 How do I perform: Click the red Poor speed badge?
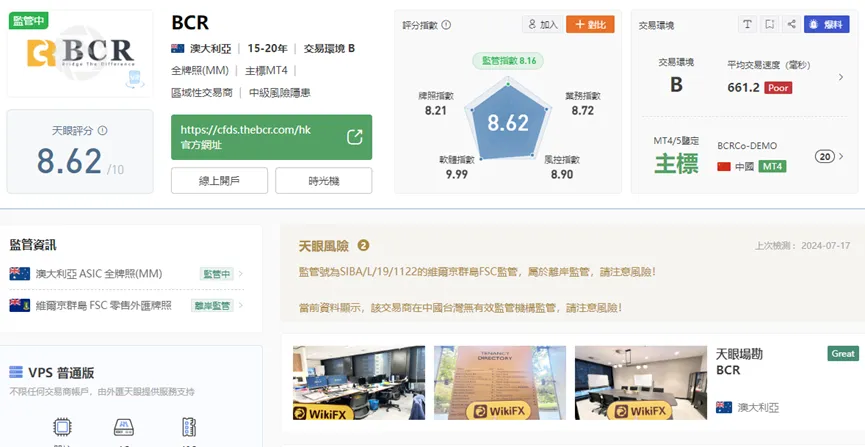pos(778,88)
